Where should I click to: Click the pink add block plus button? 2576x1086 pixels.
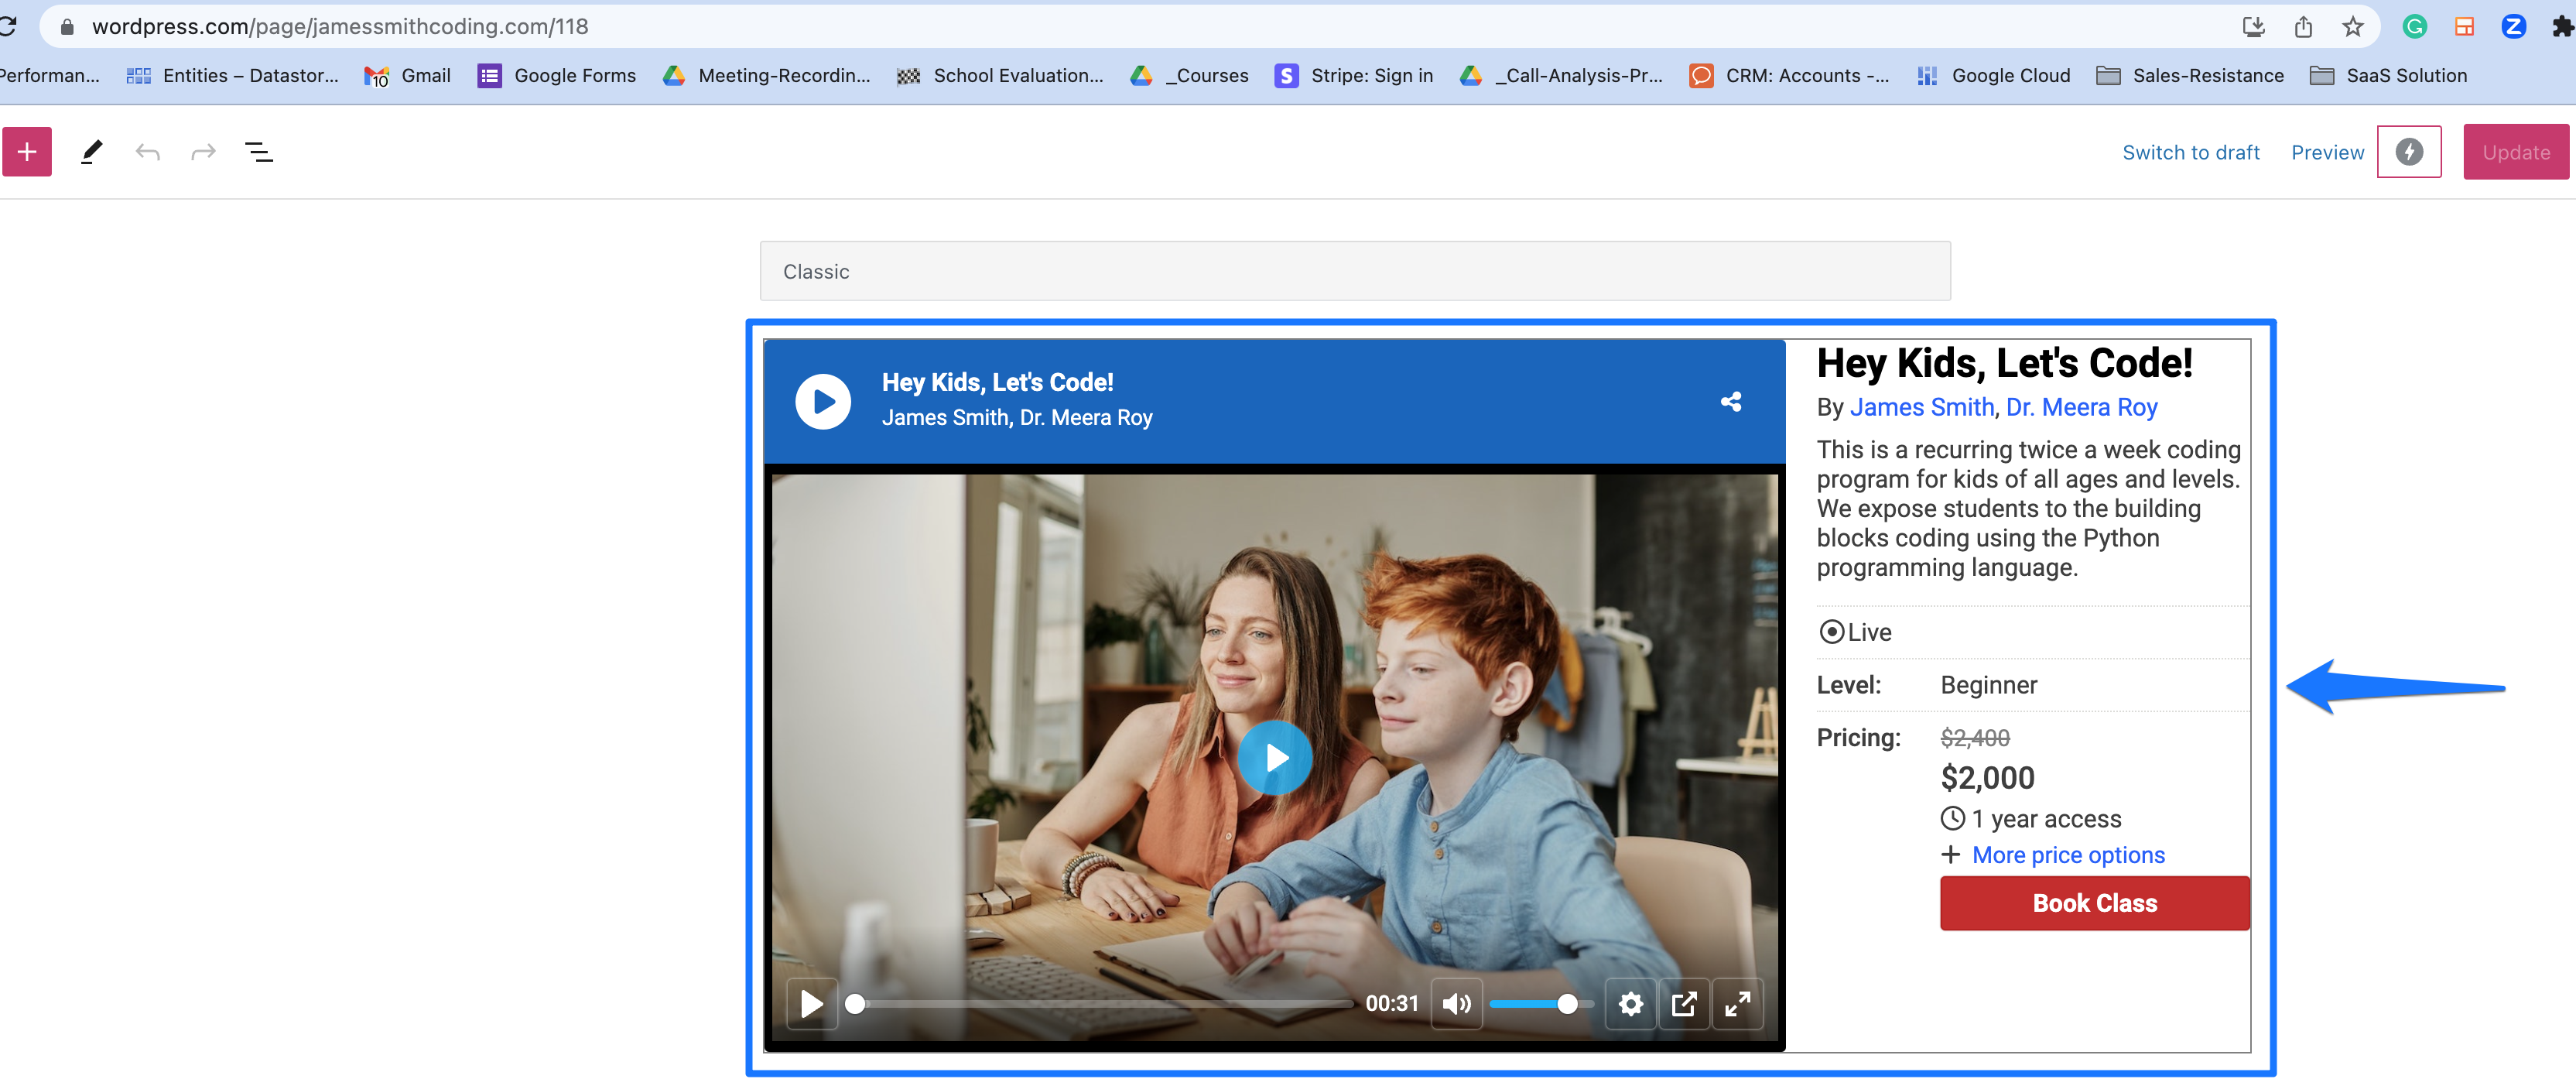pyautogui.click(x=27, y=152)
